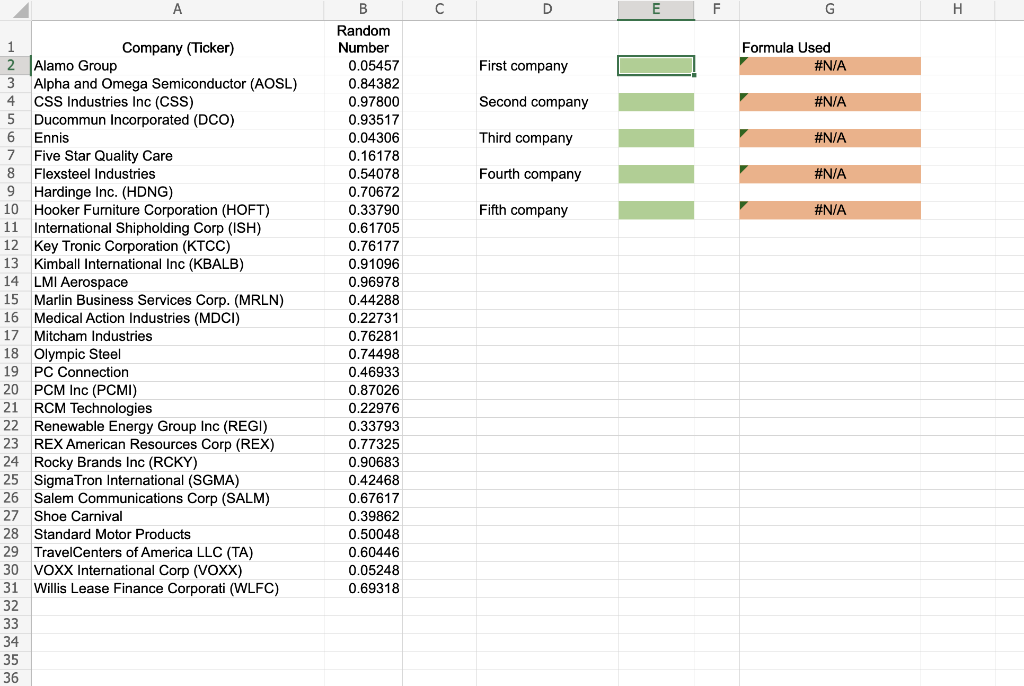Image resolution: width=1024 pixels, height=686 pixels.
Task: Select 'Renewable Energy Group Inc (REGI)' cell
Action: [178, 426]
